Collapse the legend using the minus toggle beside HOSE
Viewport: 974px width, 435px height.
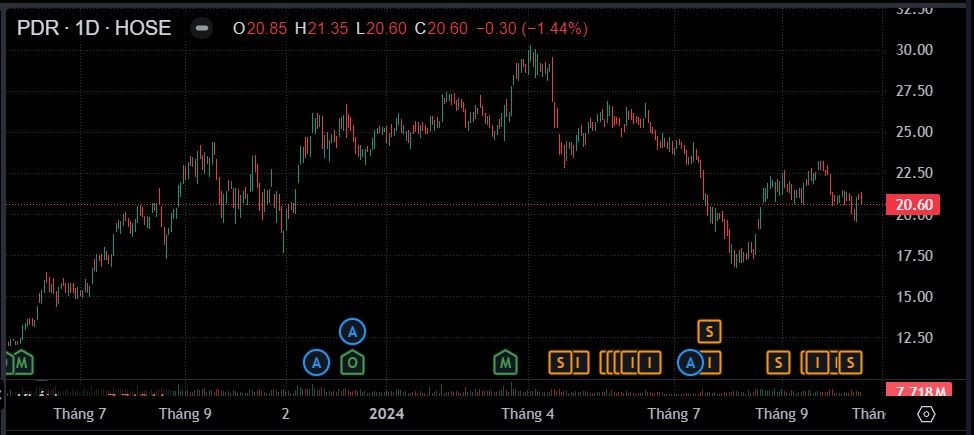pos(202,28)
